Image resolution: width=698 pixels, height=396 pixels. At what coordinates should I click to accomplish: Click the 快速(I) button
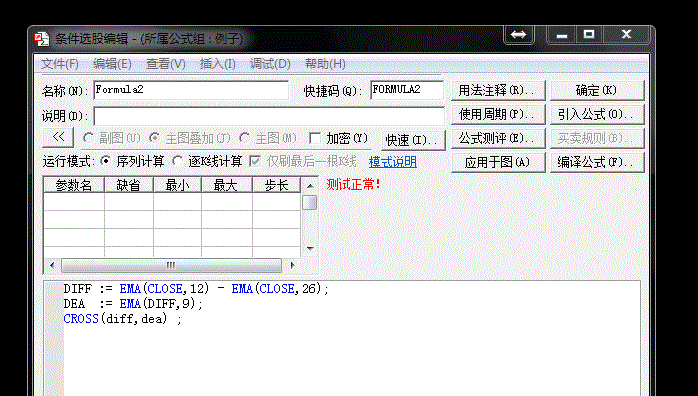[x=413, y=140]
